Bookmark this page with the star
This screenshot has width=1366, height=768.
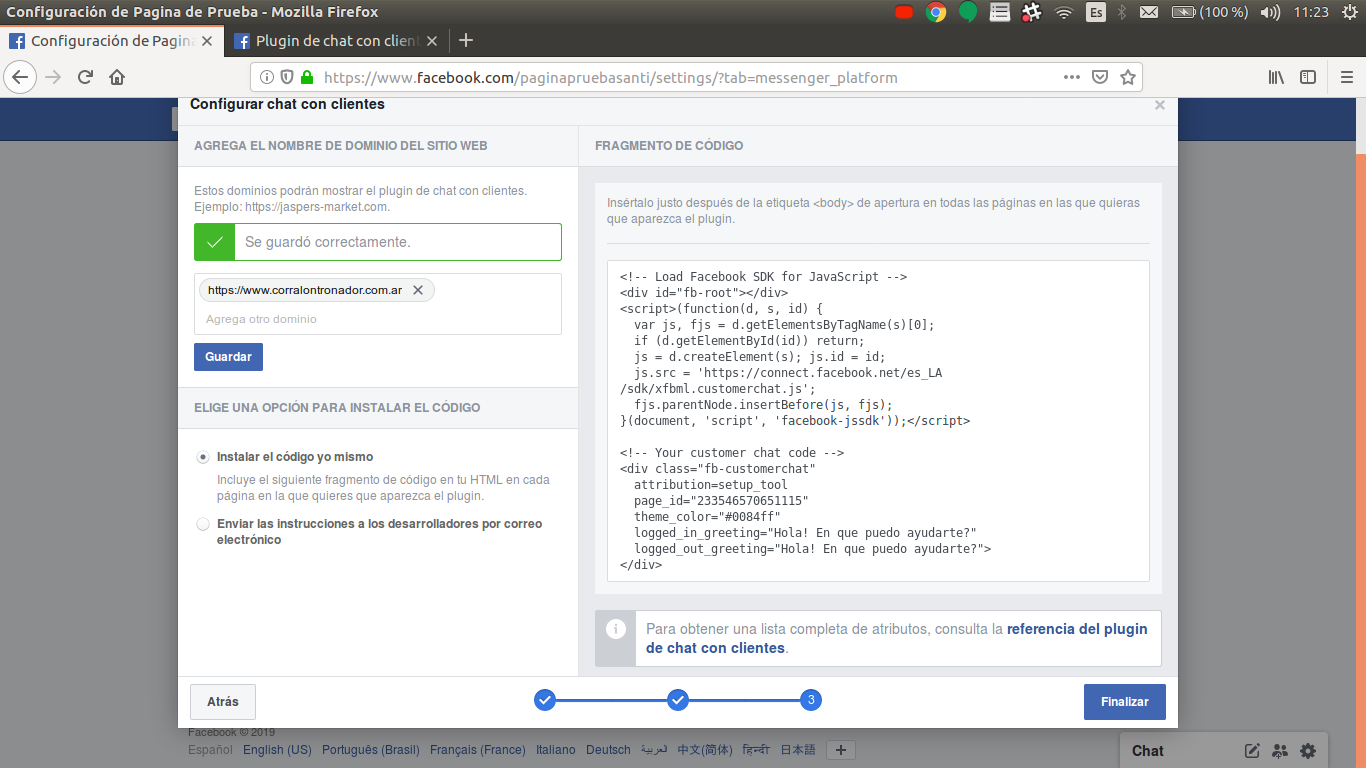tap(1128, 77)
